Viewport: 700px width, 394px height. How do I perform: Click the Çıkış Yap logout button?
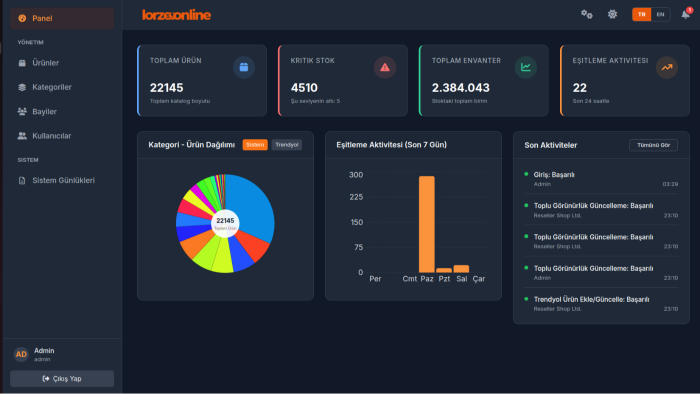[x=62, y=378]
